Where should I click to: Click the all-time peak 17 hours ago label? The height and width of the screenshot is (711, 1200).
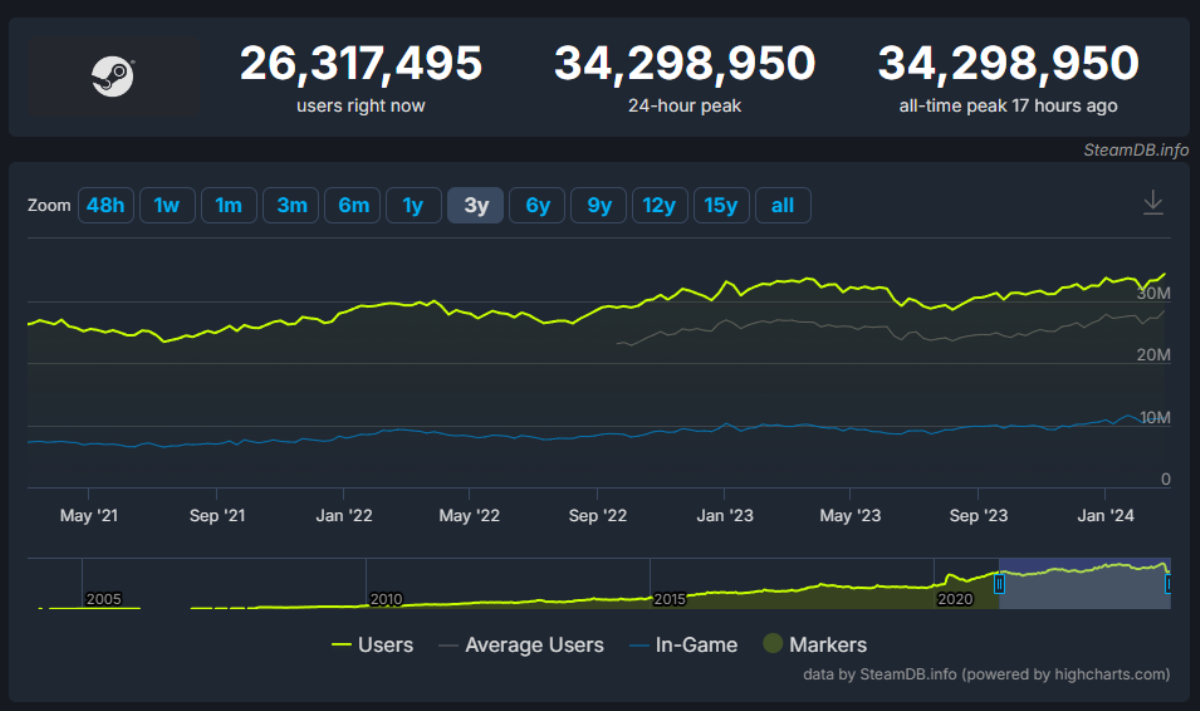coord(1008,106)
